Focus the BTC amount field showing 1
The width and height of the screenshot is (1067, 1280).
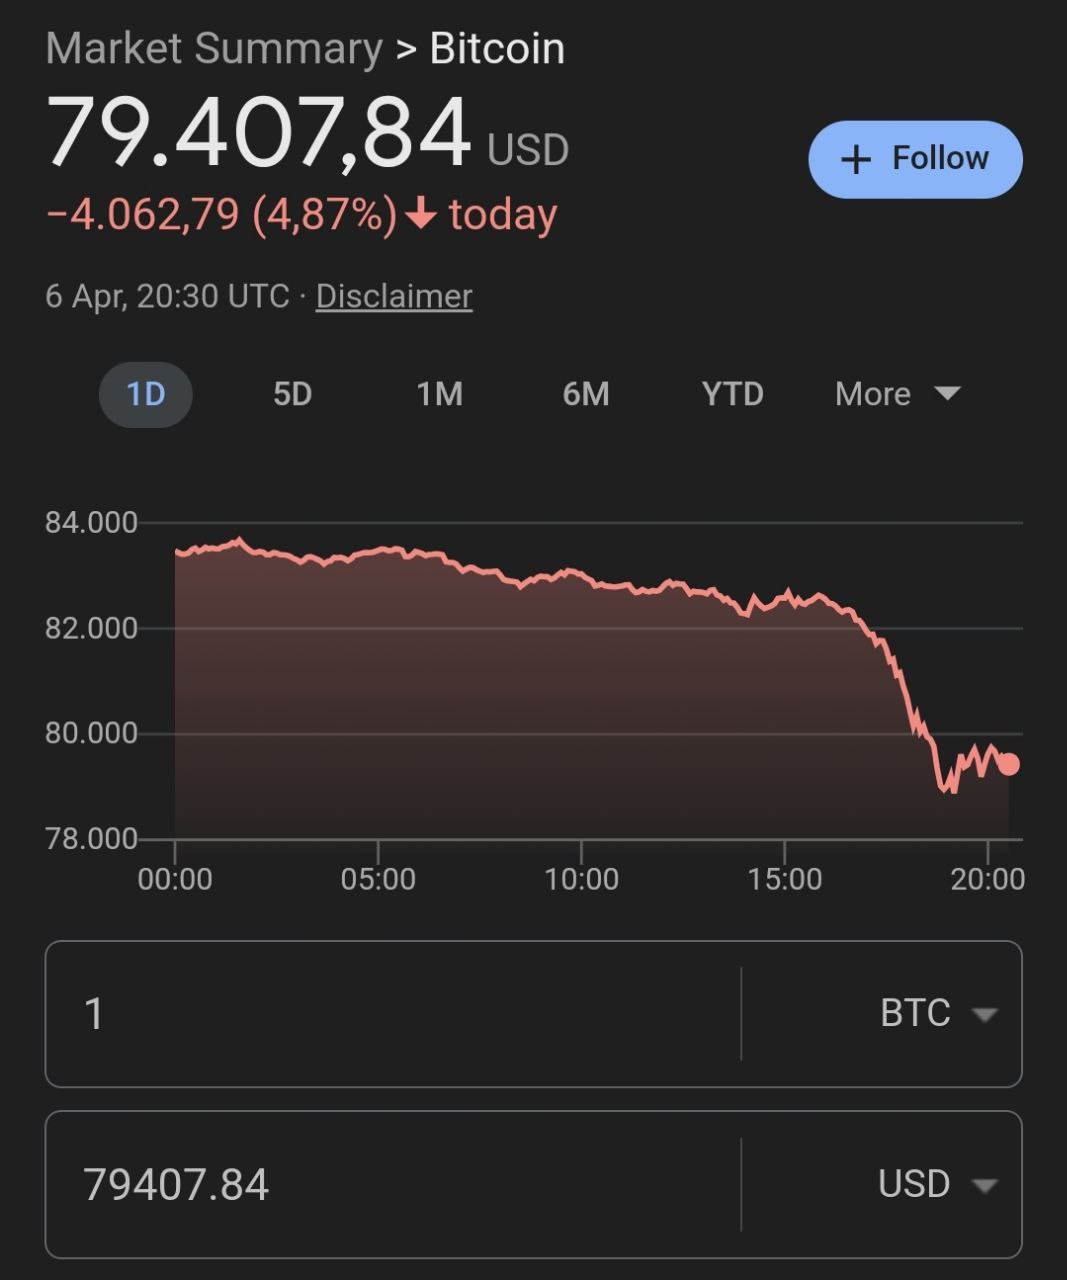click(x=390, y=1013)
